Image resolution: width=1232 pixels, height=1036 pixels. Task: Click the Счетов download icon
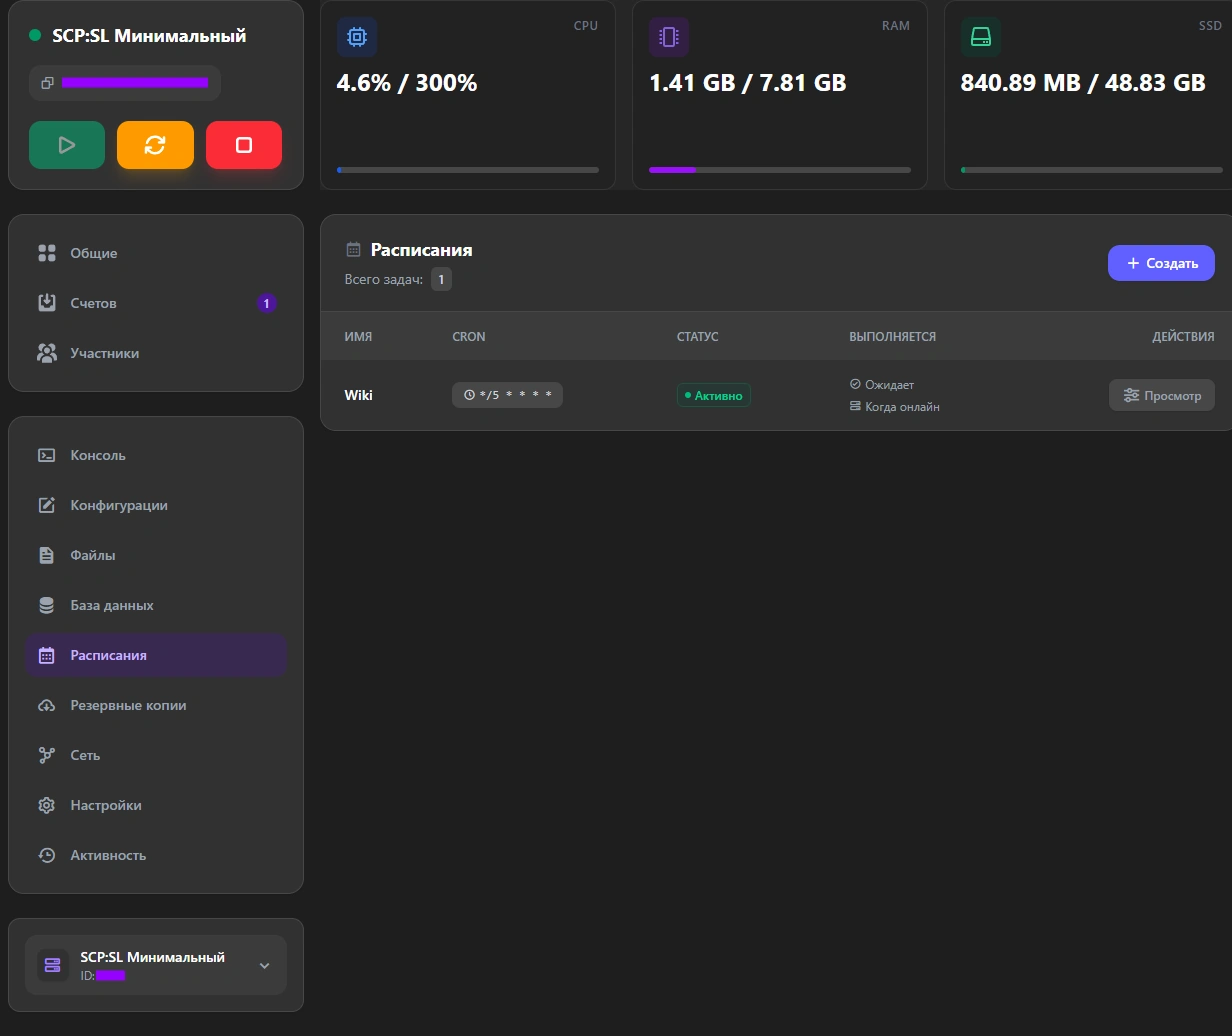(47, 303)
